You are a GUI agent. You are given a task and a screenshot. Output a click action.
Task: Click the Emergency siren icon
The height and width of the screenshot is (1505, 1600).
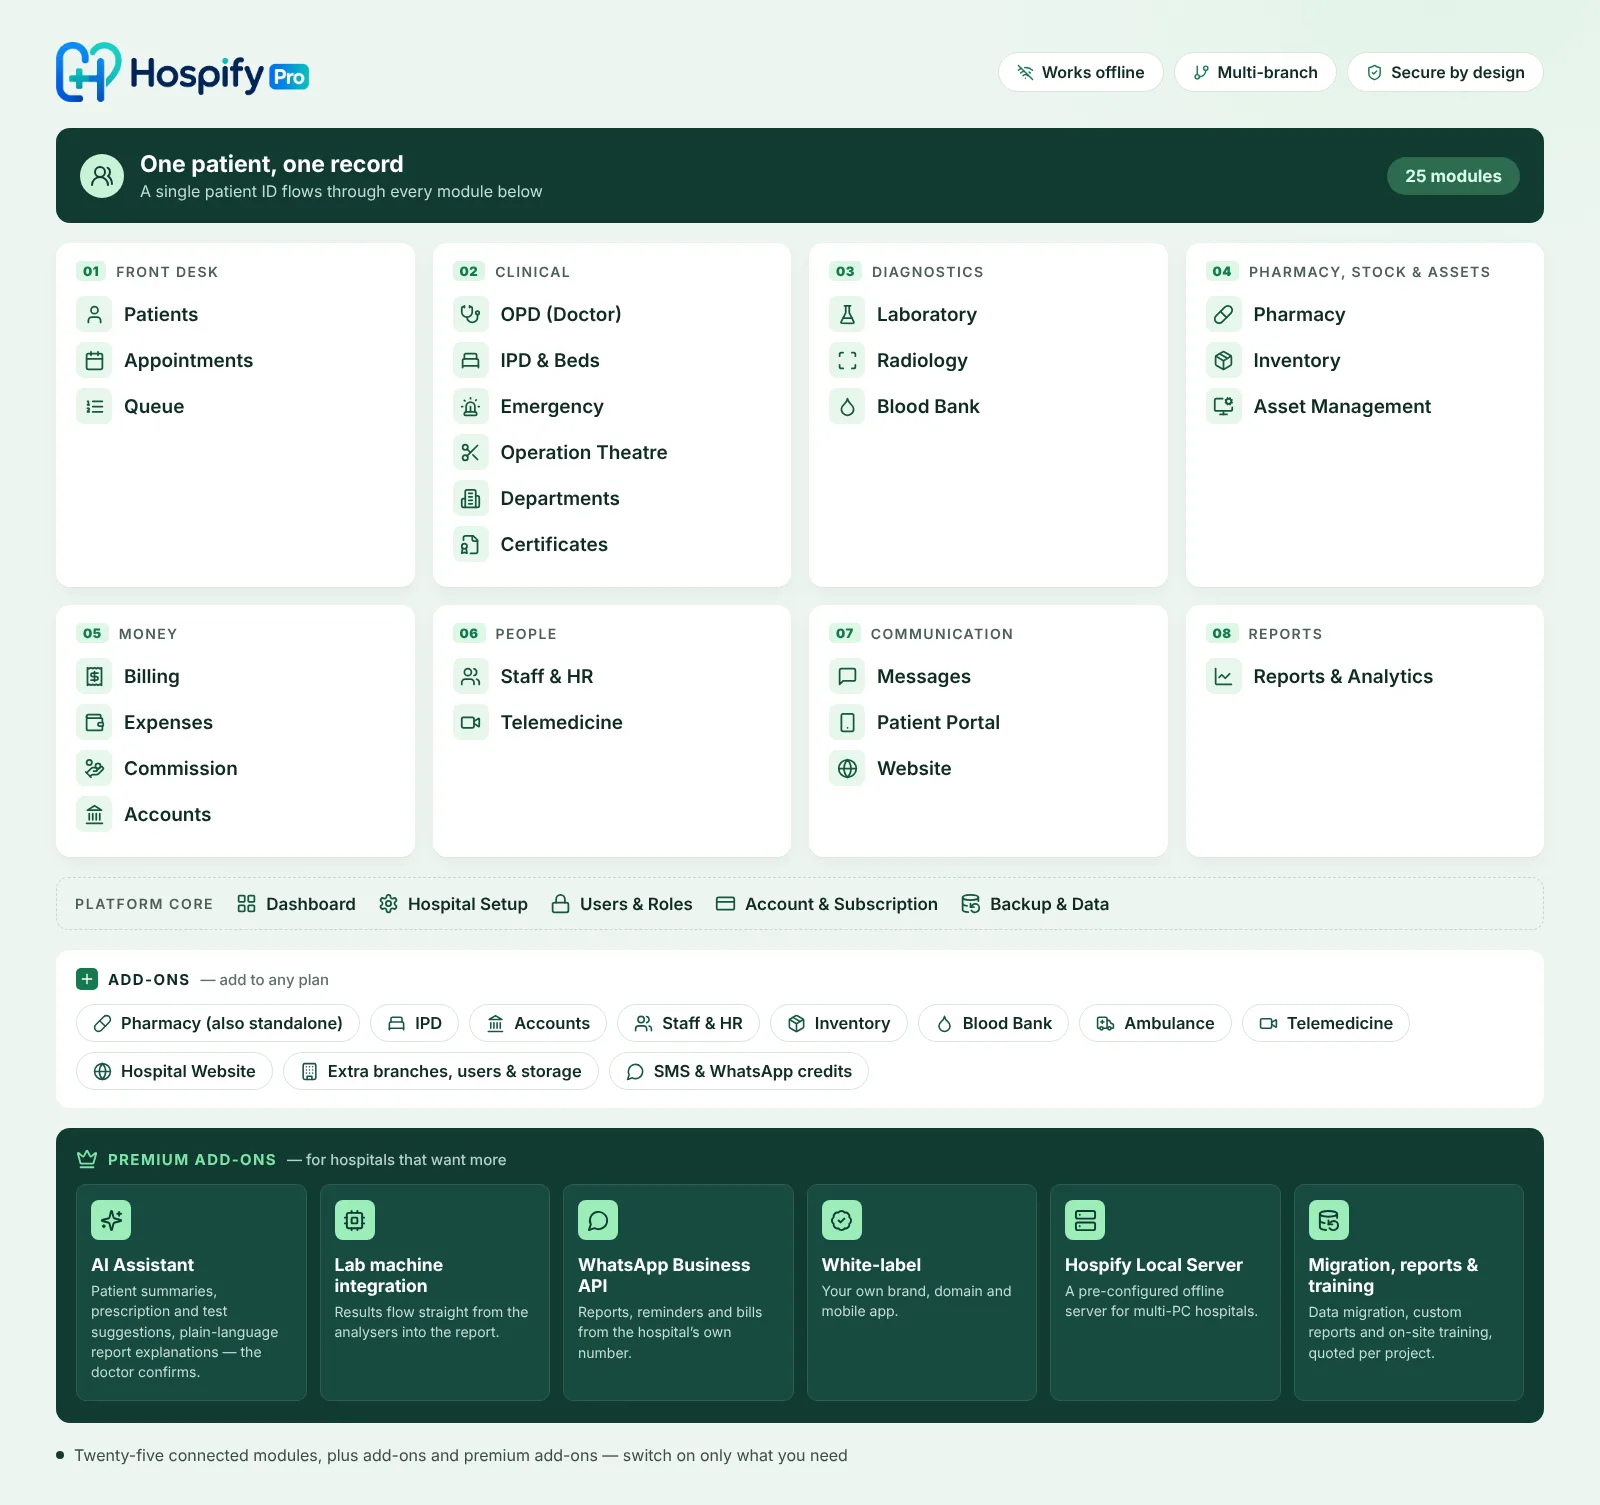tap(471, 407)
